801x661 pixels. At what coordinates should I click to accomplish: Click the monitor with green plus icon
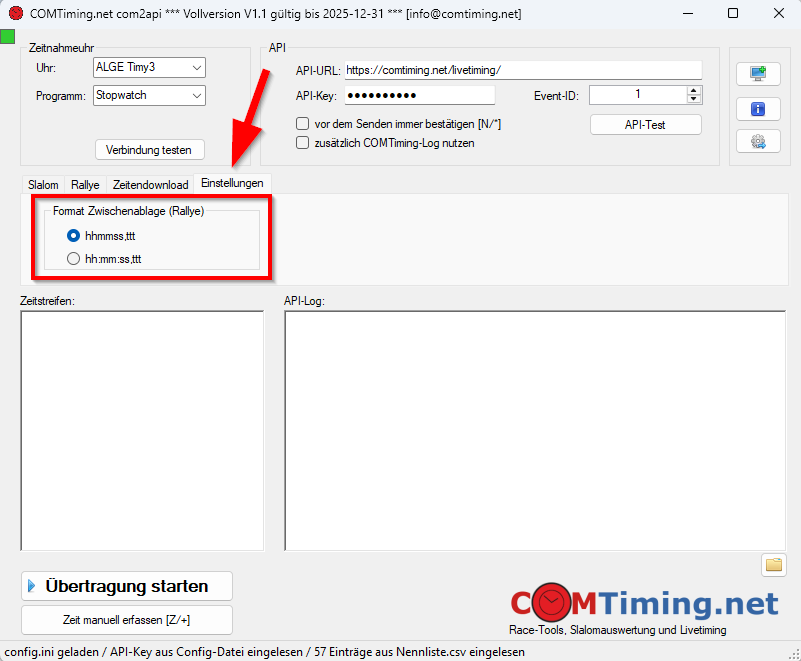tap(757, 75)
